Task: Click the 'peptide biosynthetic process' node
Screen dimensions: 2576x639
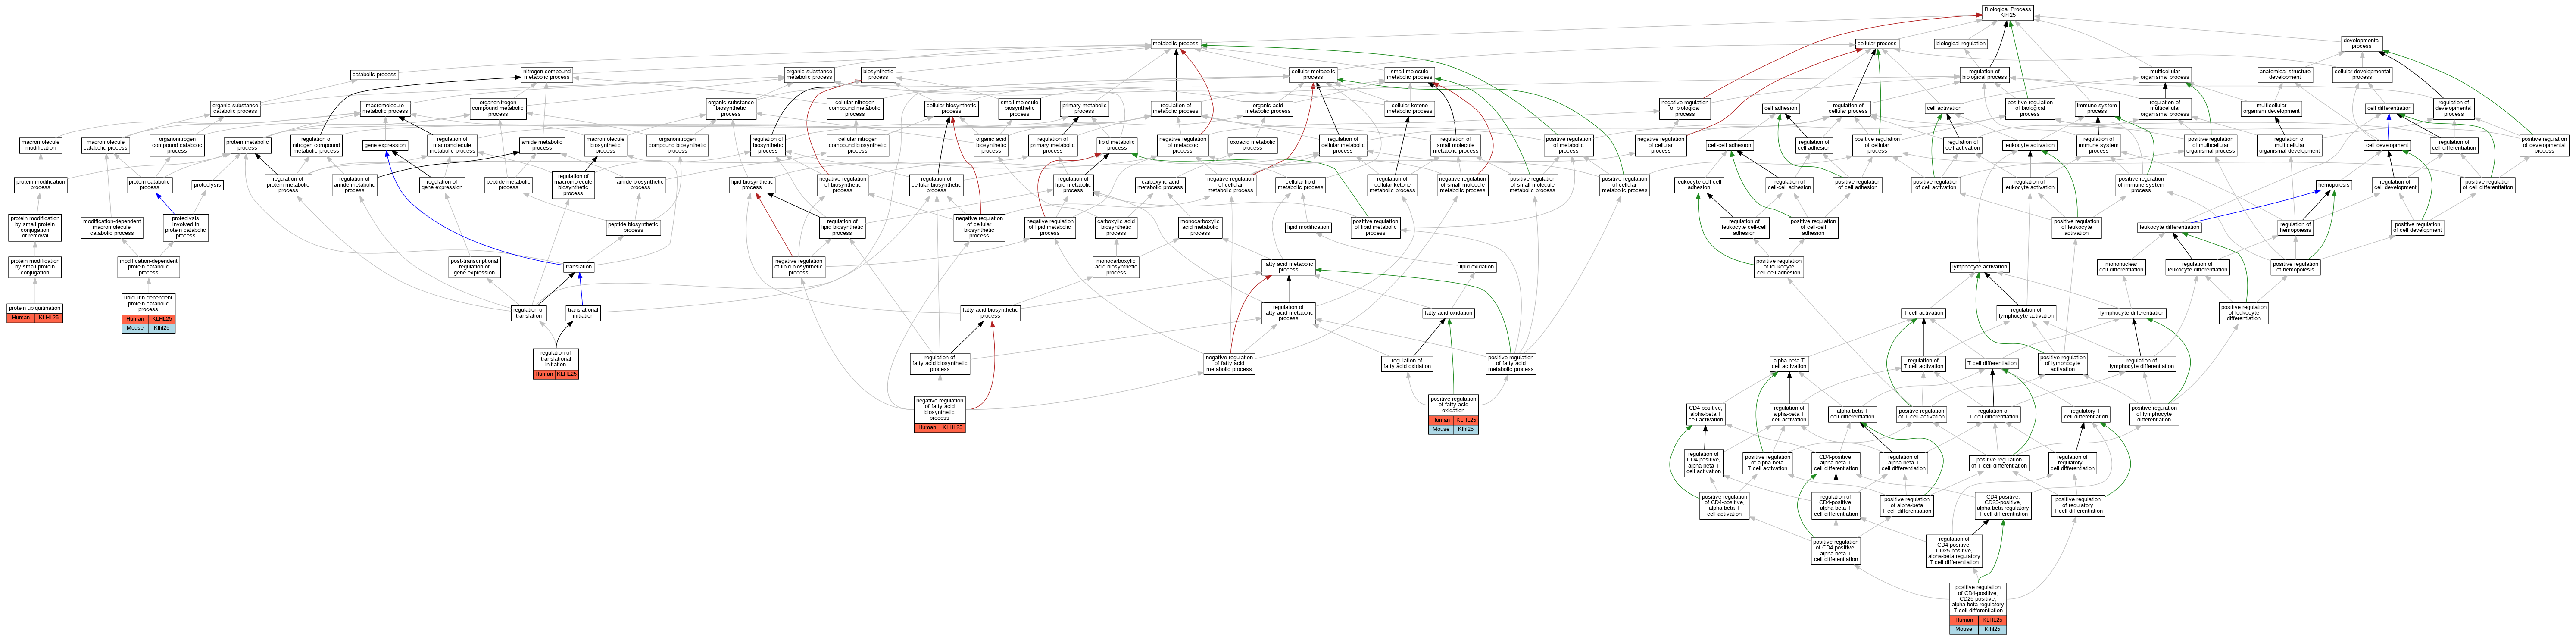Action: (634, 228)
